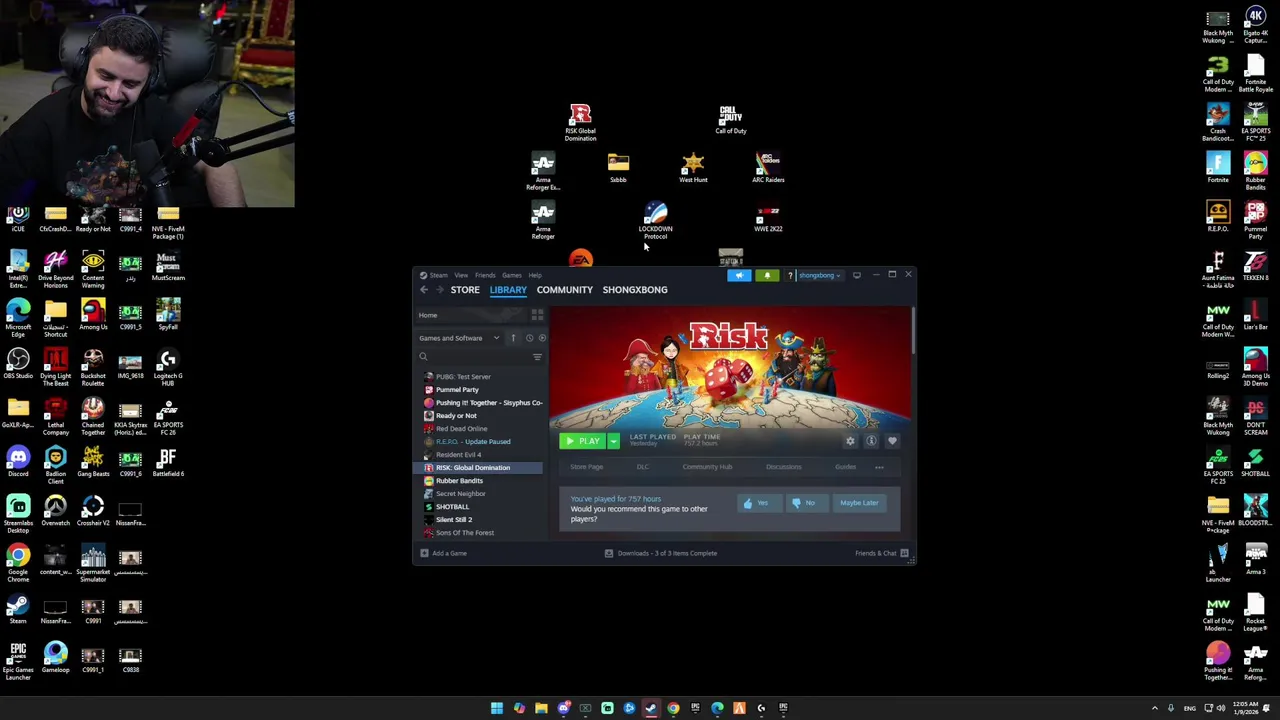
Task: Open more links ellipsis on the game page
Action: (879, 467)
